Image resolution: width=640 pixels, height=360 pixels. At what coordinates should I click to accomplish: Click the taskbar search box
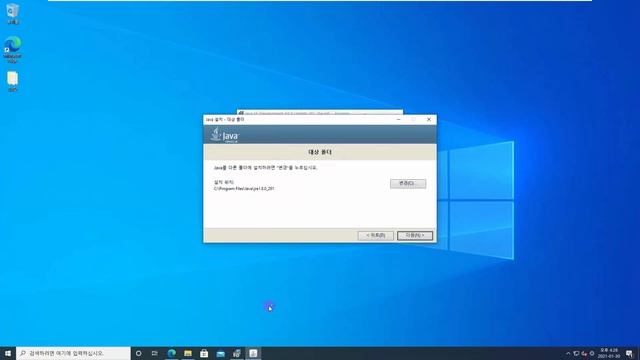coord(73,353)
